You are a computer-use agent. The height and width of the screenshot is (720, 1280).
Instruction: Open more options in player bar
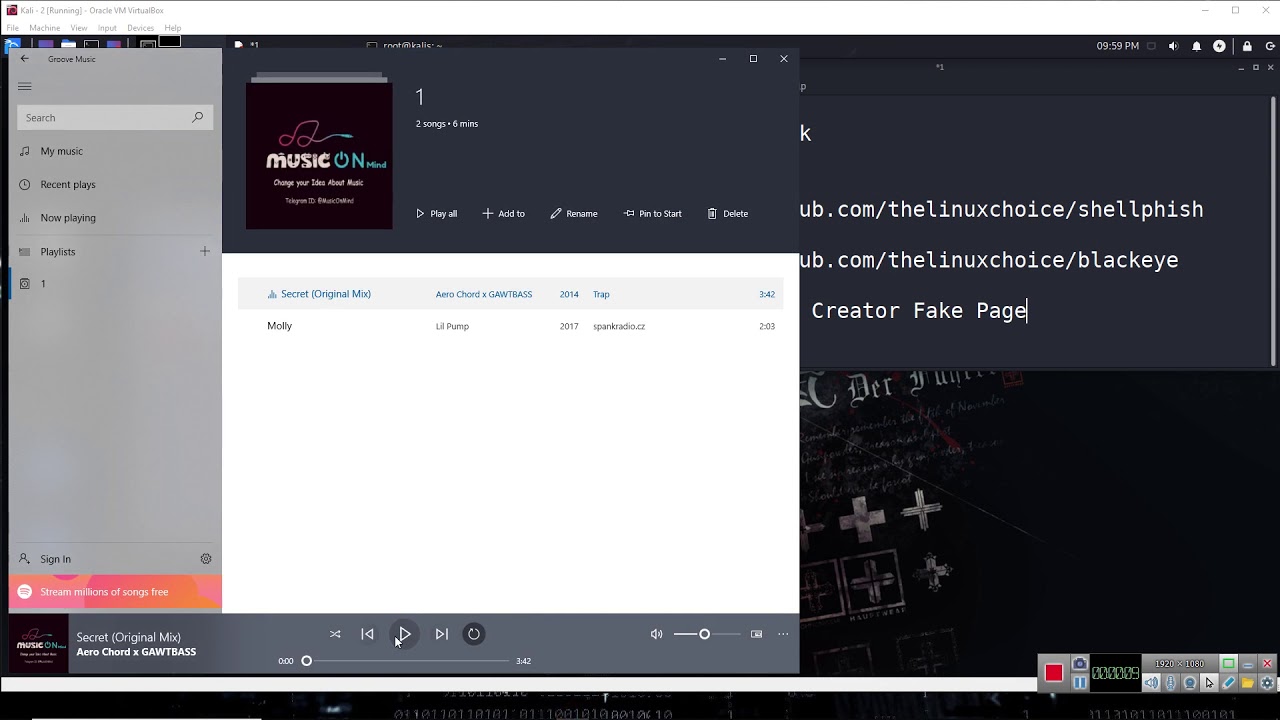783,634
